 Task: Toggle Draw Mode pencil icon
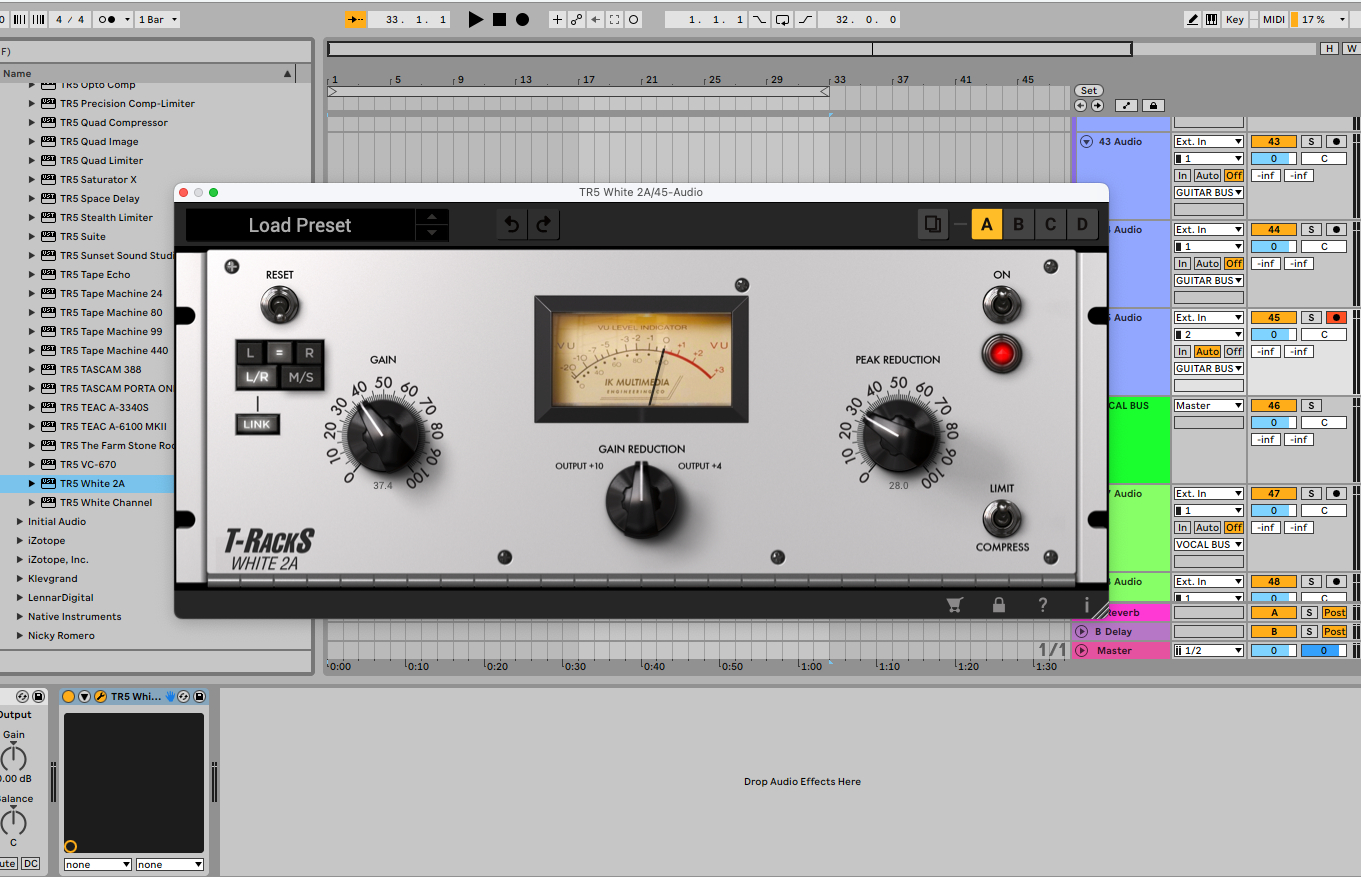(x=1193, y=19)
